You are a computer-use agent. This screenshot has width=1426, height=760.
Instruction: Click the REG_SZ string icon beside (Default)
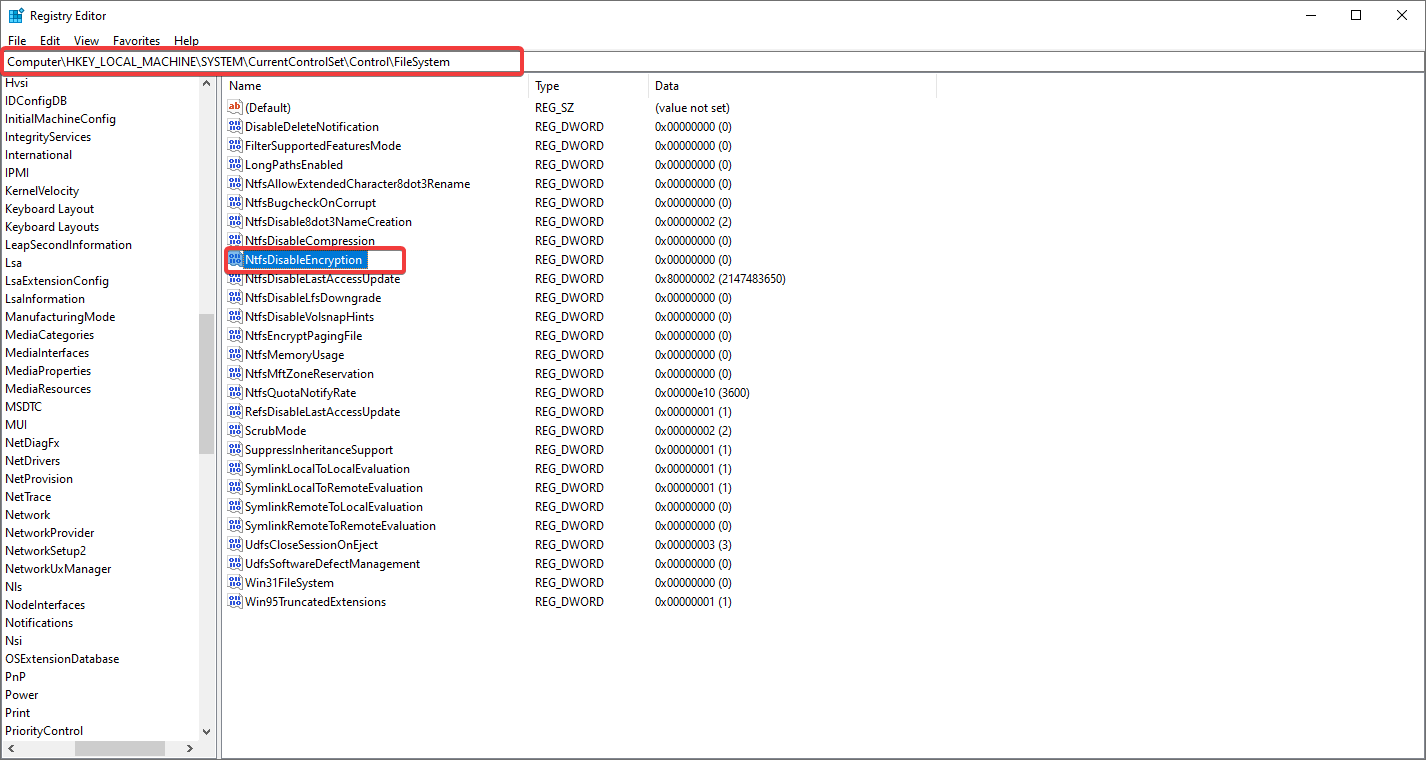tap(232, 107)
